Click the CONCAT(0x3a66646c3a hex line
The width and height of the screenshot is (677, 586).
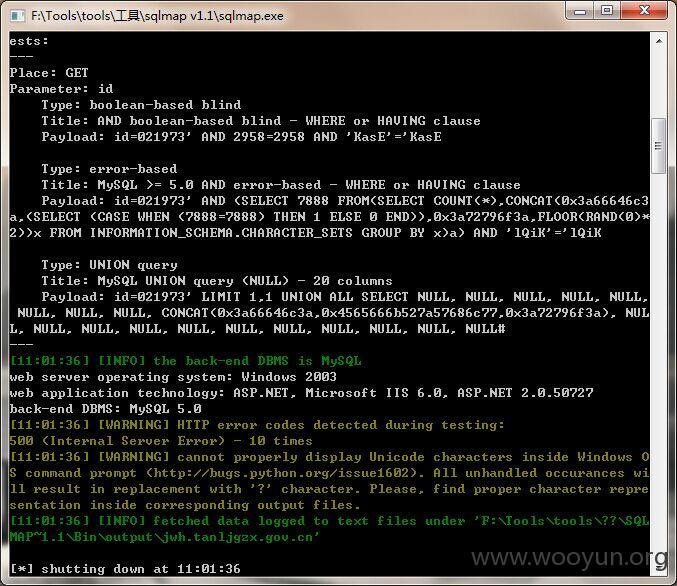(x=333, y=313)
